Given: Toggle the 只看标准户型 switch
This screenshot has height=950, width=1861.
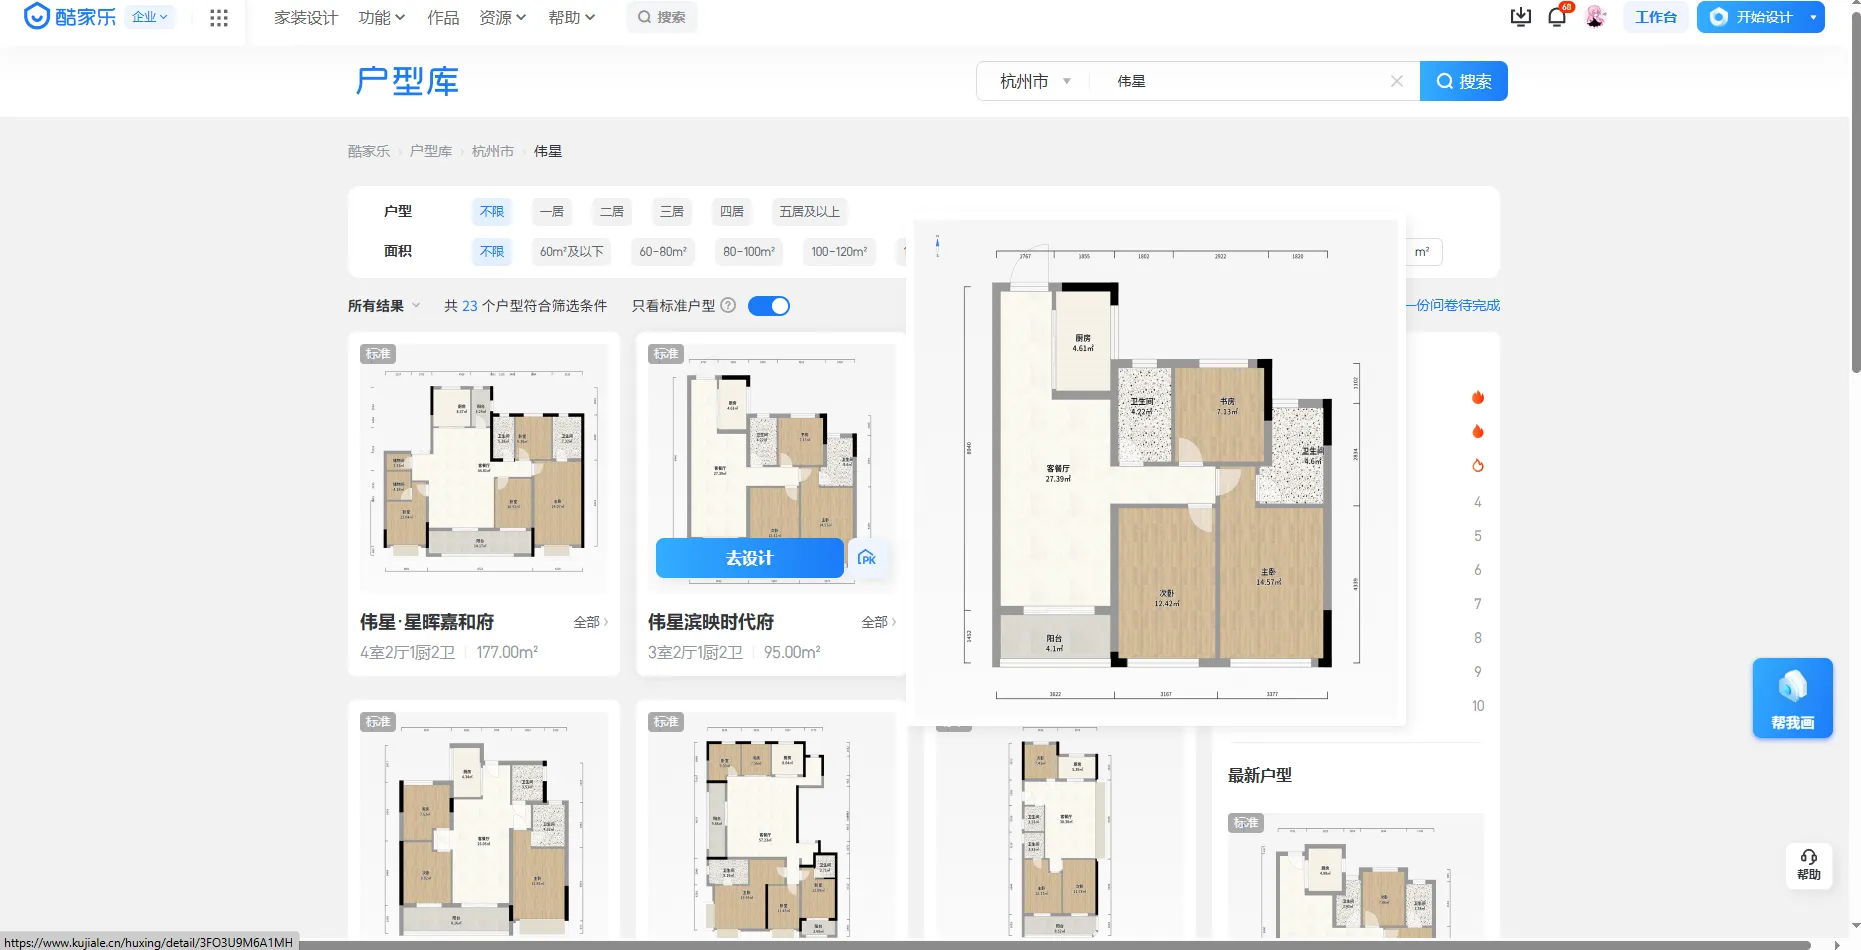Looking at the screenshot, I should (x=769, y=306).
